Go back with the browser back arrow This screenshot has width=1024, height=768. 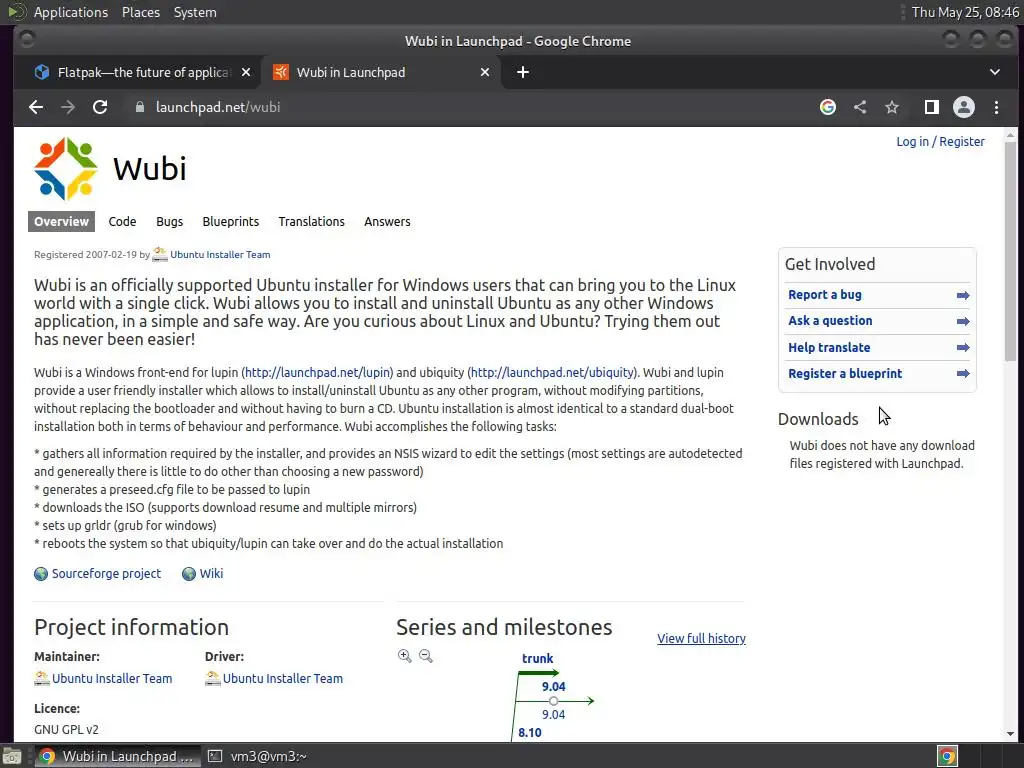[36, 107]
